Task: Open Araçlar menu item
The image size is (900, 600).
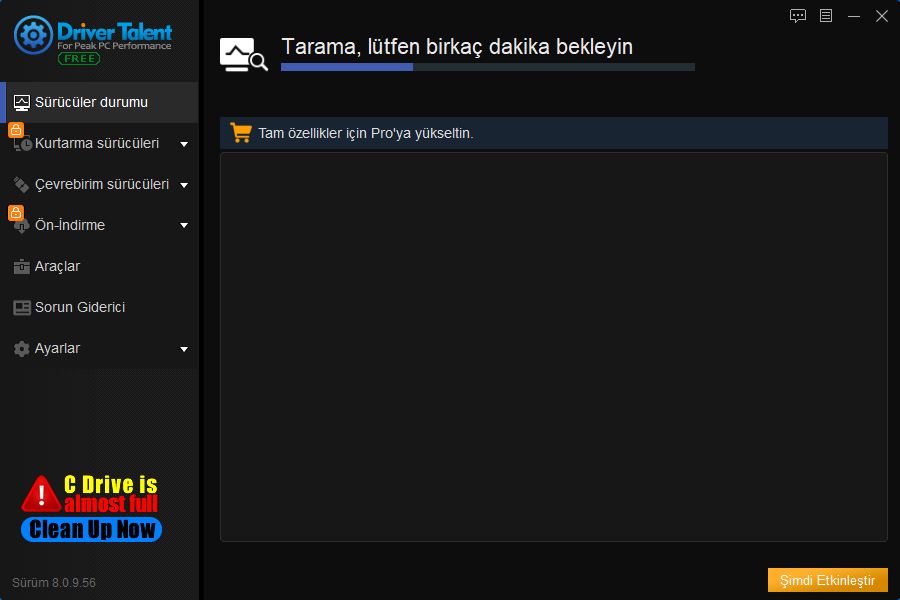Action: coord(99,266)
